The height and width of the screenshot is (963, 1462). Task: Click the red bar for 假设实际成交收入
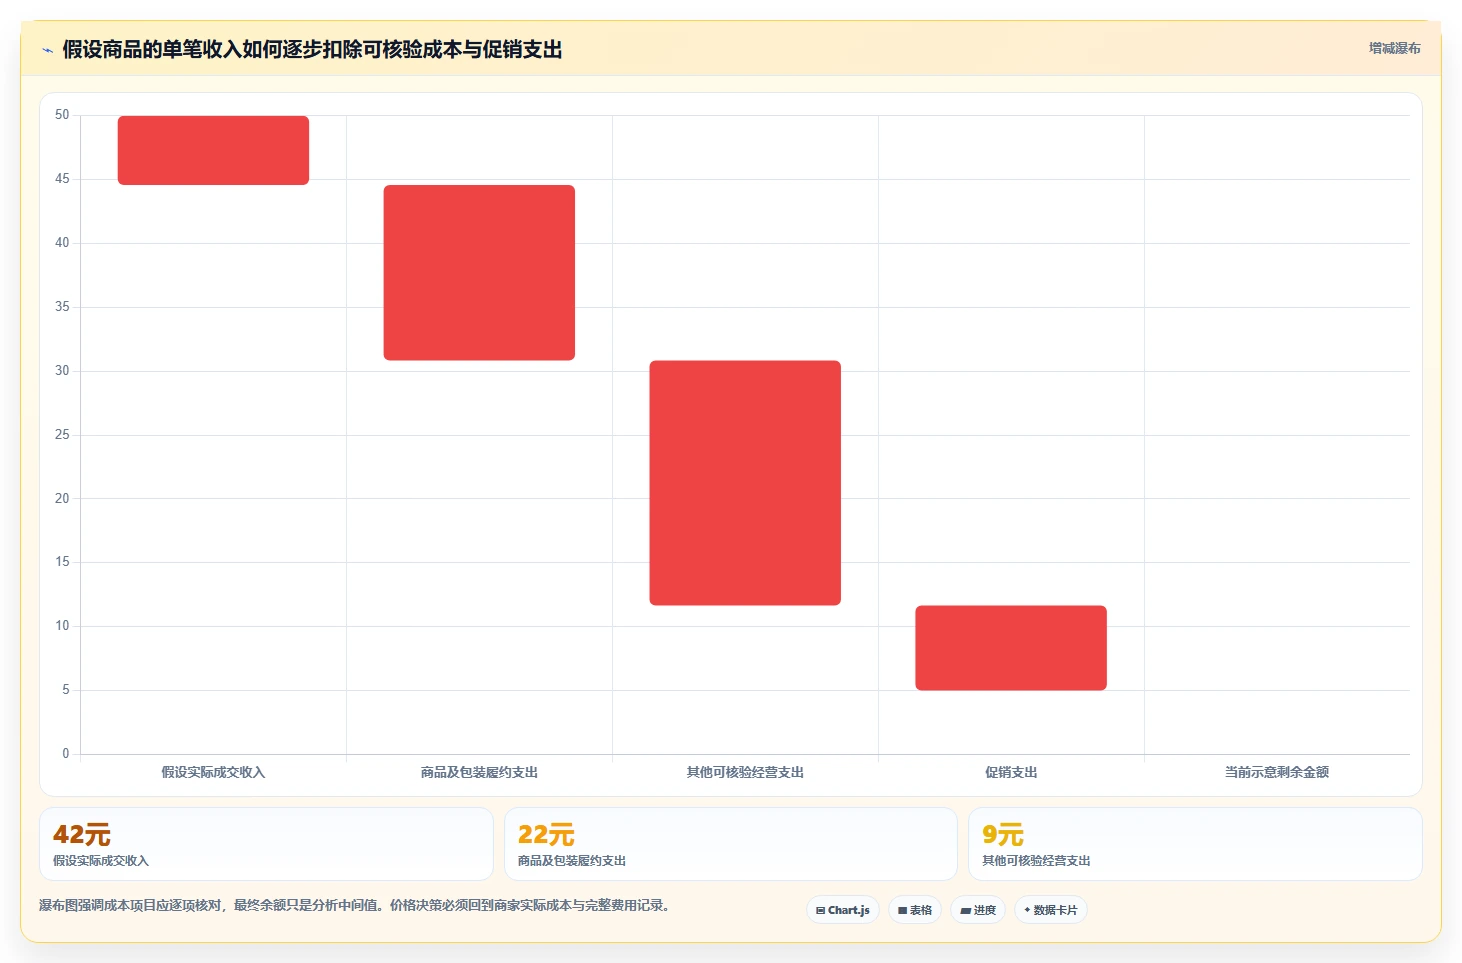213,150
